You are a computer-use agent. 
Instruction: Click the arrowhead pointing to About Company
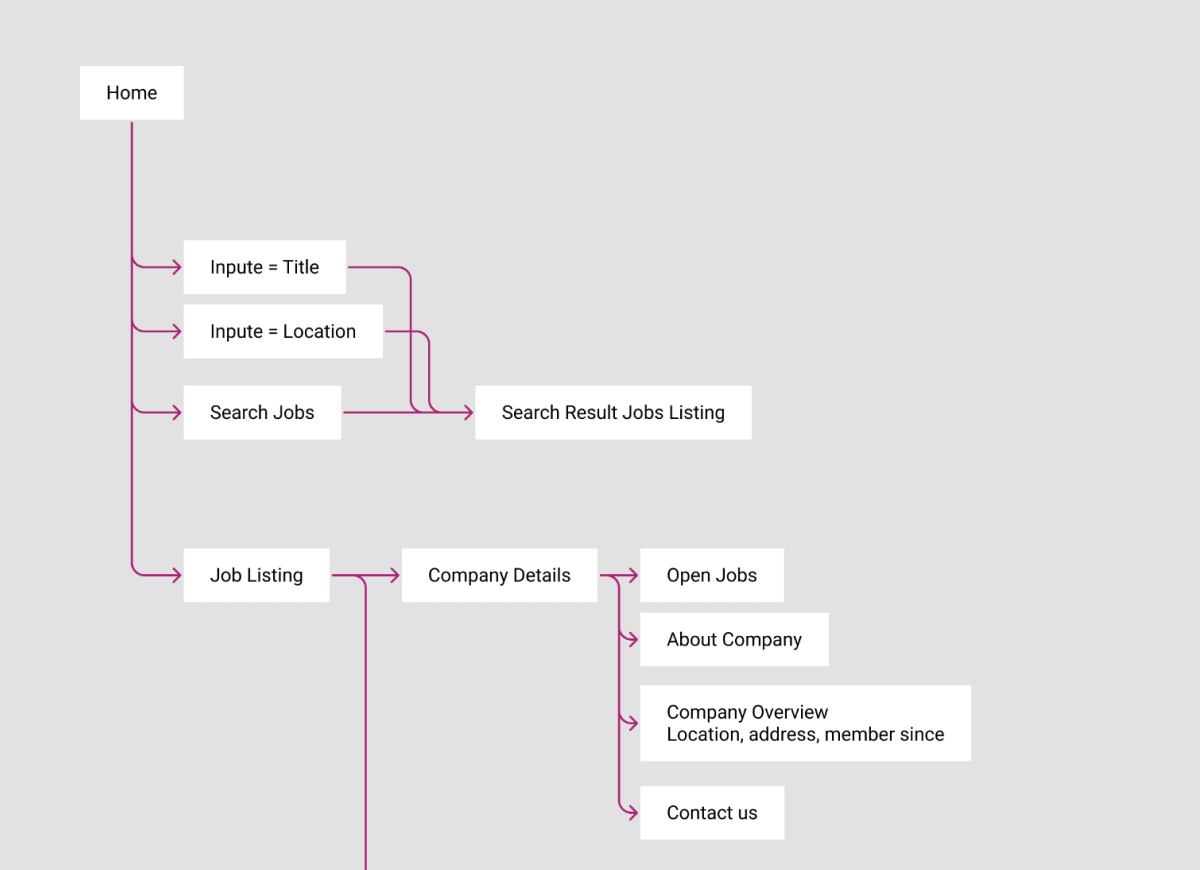[x=631, y=639]
